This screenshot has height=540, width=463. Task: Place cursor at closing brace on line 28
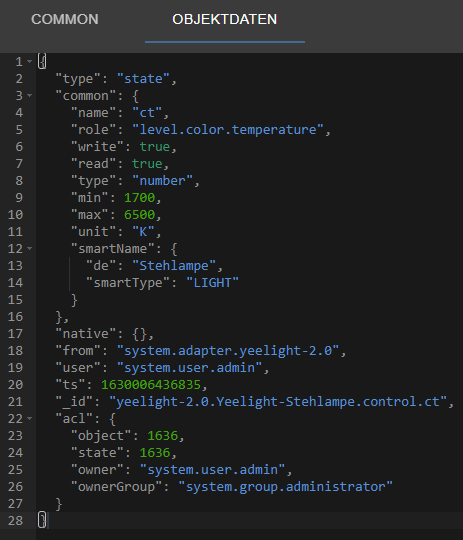(42, 520)
